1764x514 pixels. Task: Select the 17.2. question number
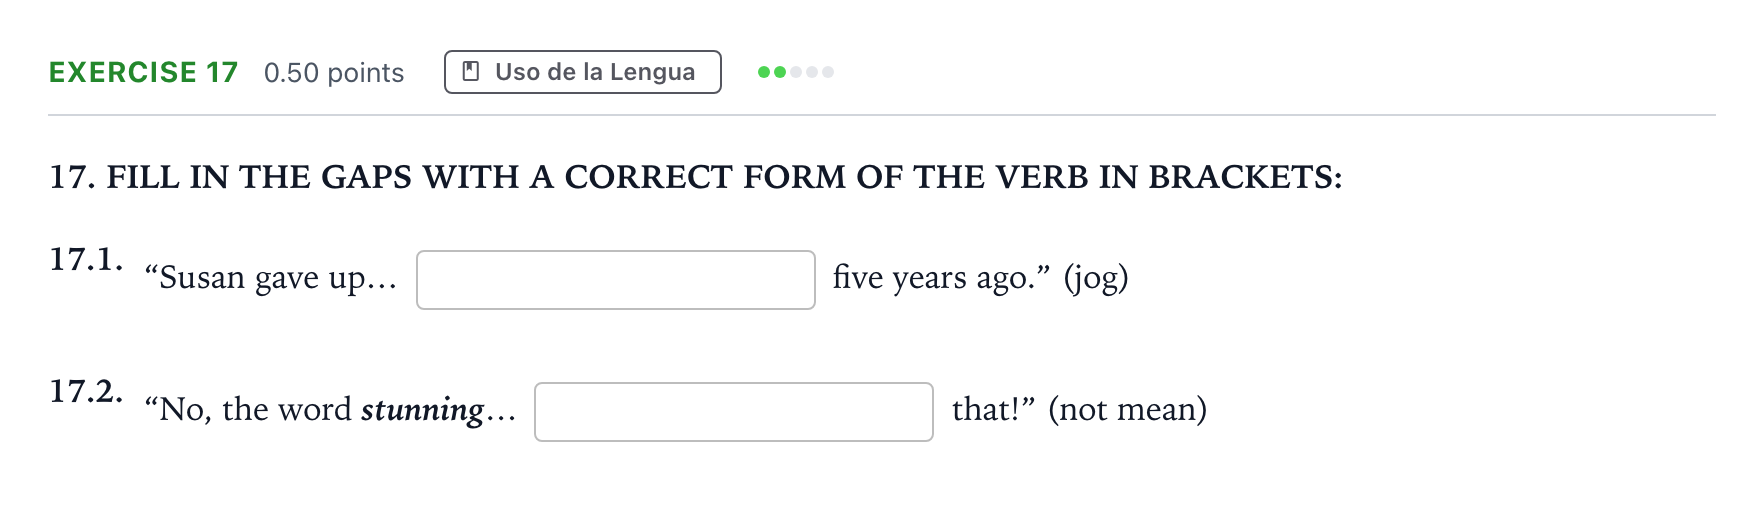tap(87, 391)
